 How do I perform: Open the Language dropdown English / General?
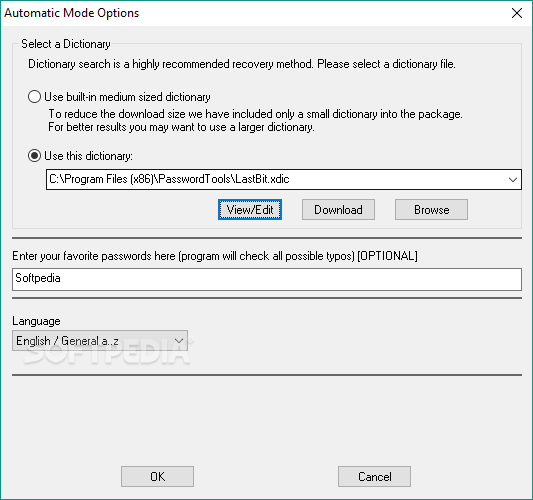click(100, 341)
